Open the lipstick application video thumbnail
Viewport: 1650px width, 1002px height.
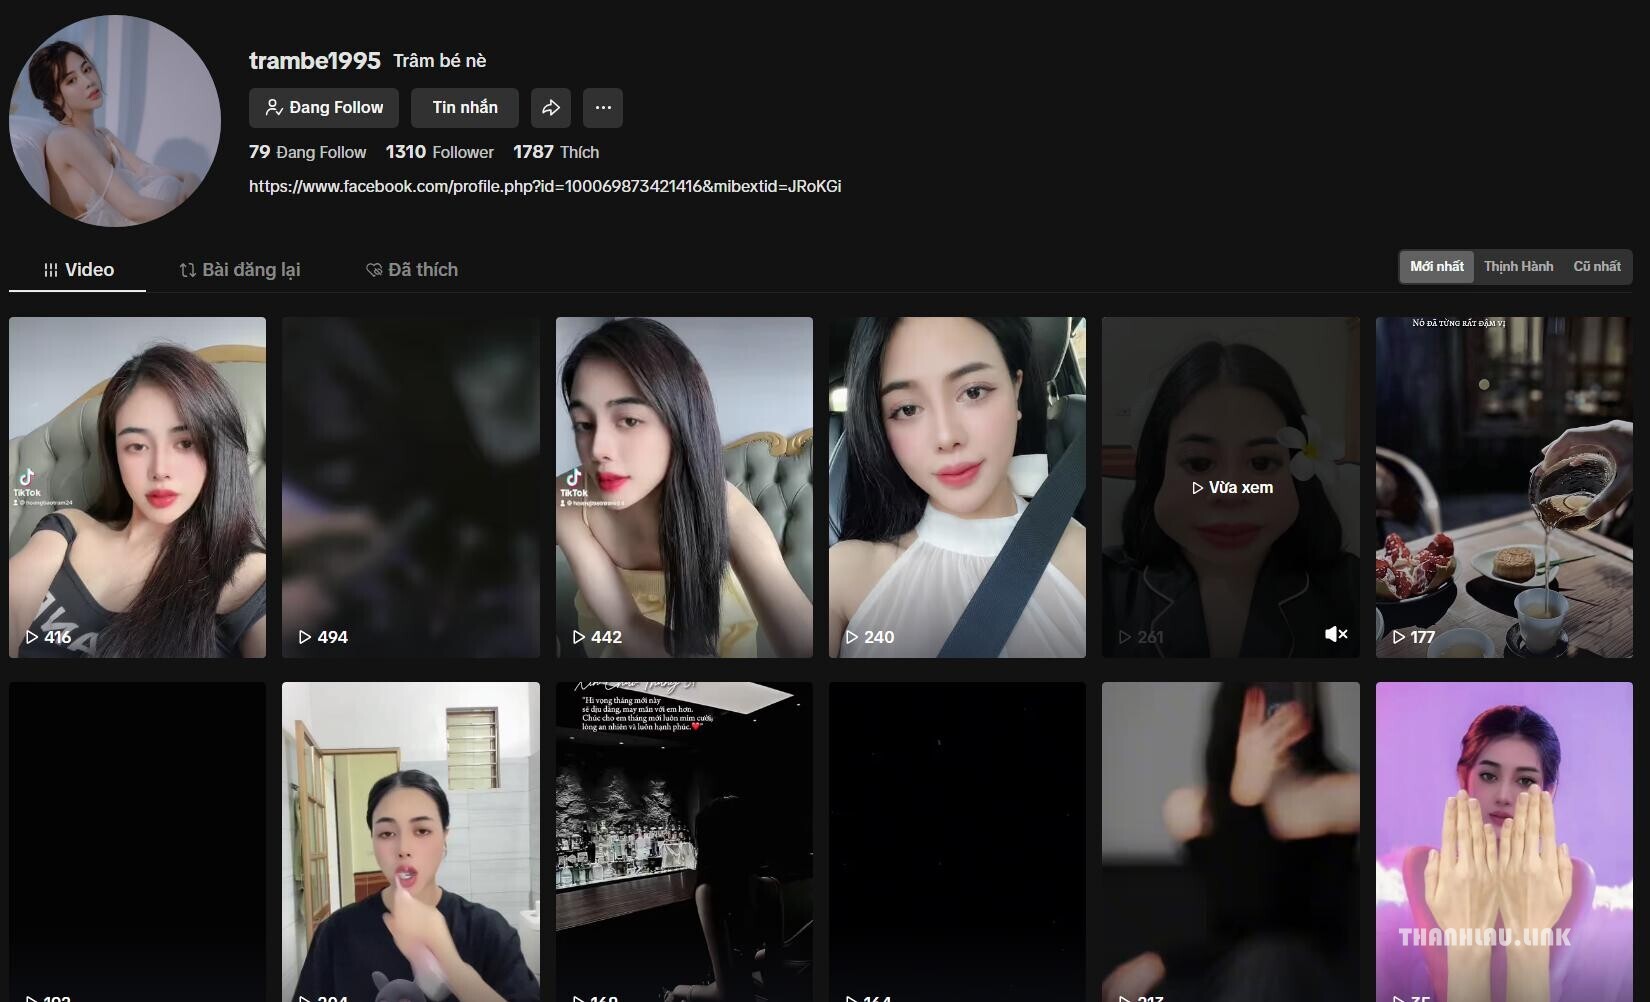tap(411, 842)
